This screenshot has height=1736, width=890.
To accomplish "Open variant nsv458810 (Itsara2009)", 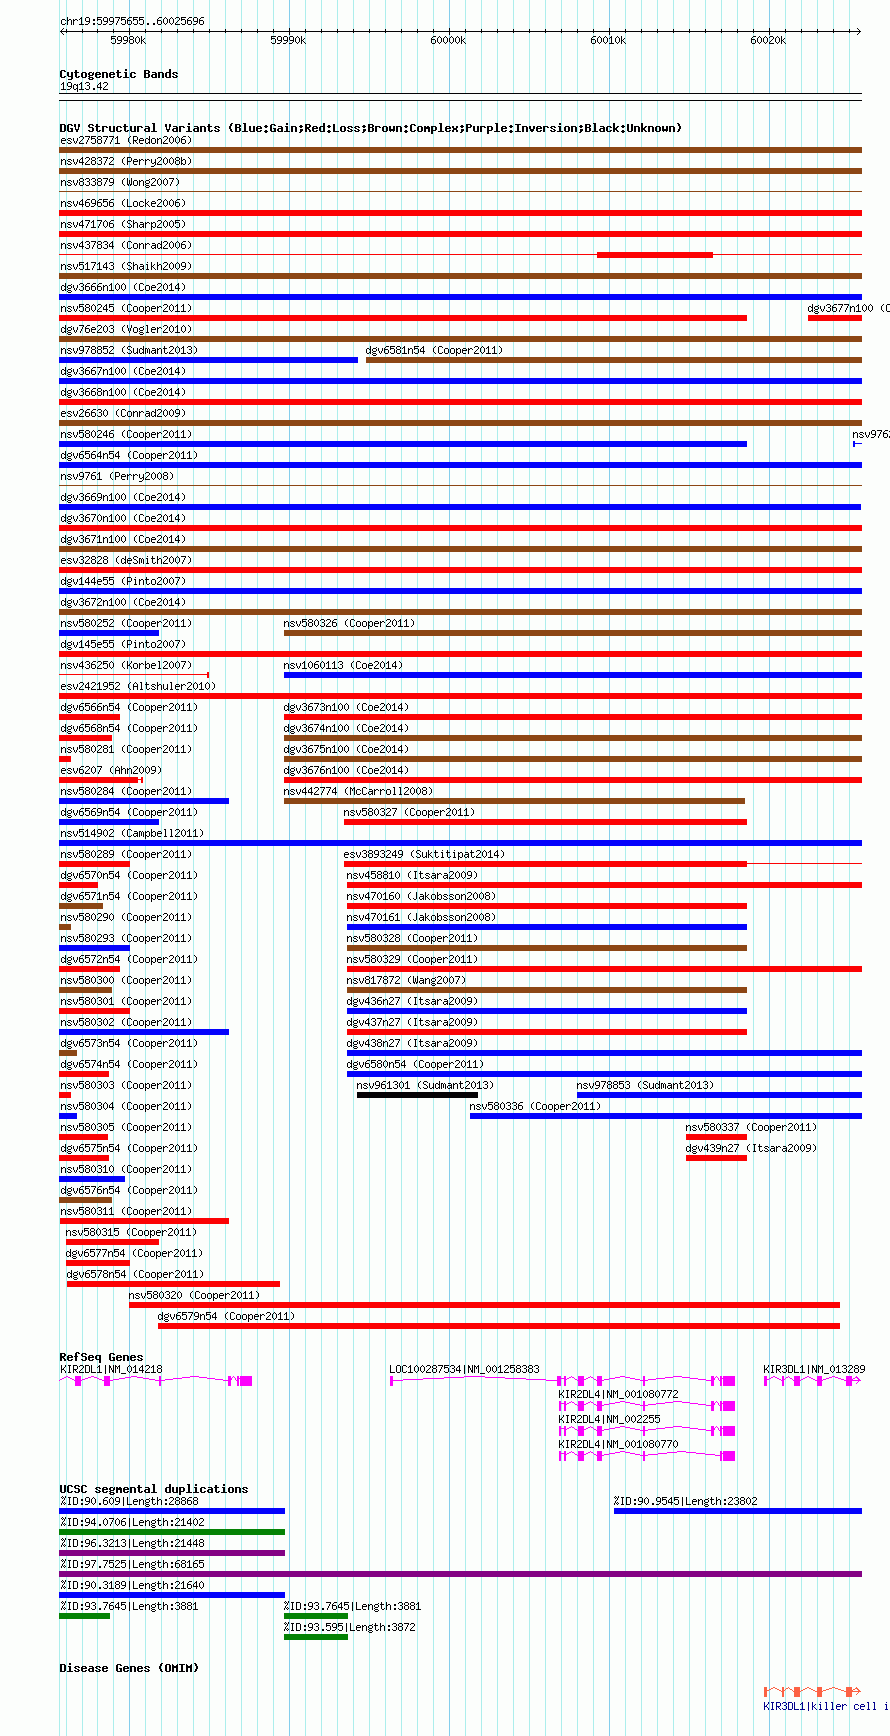I will pyautogui.click(x=604, y=885).
